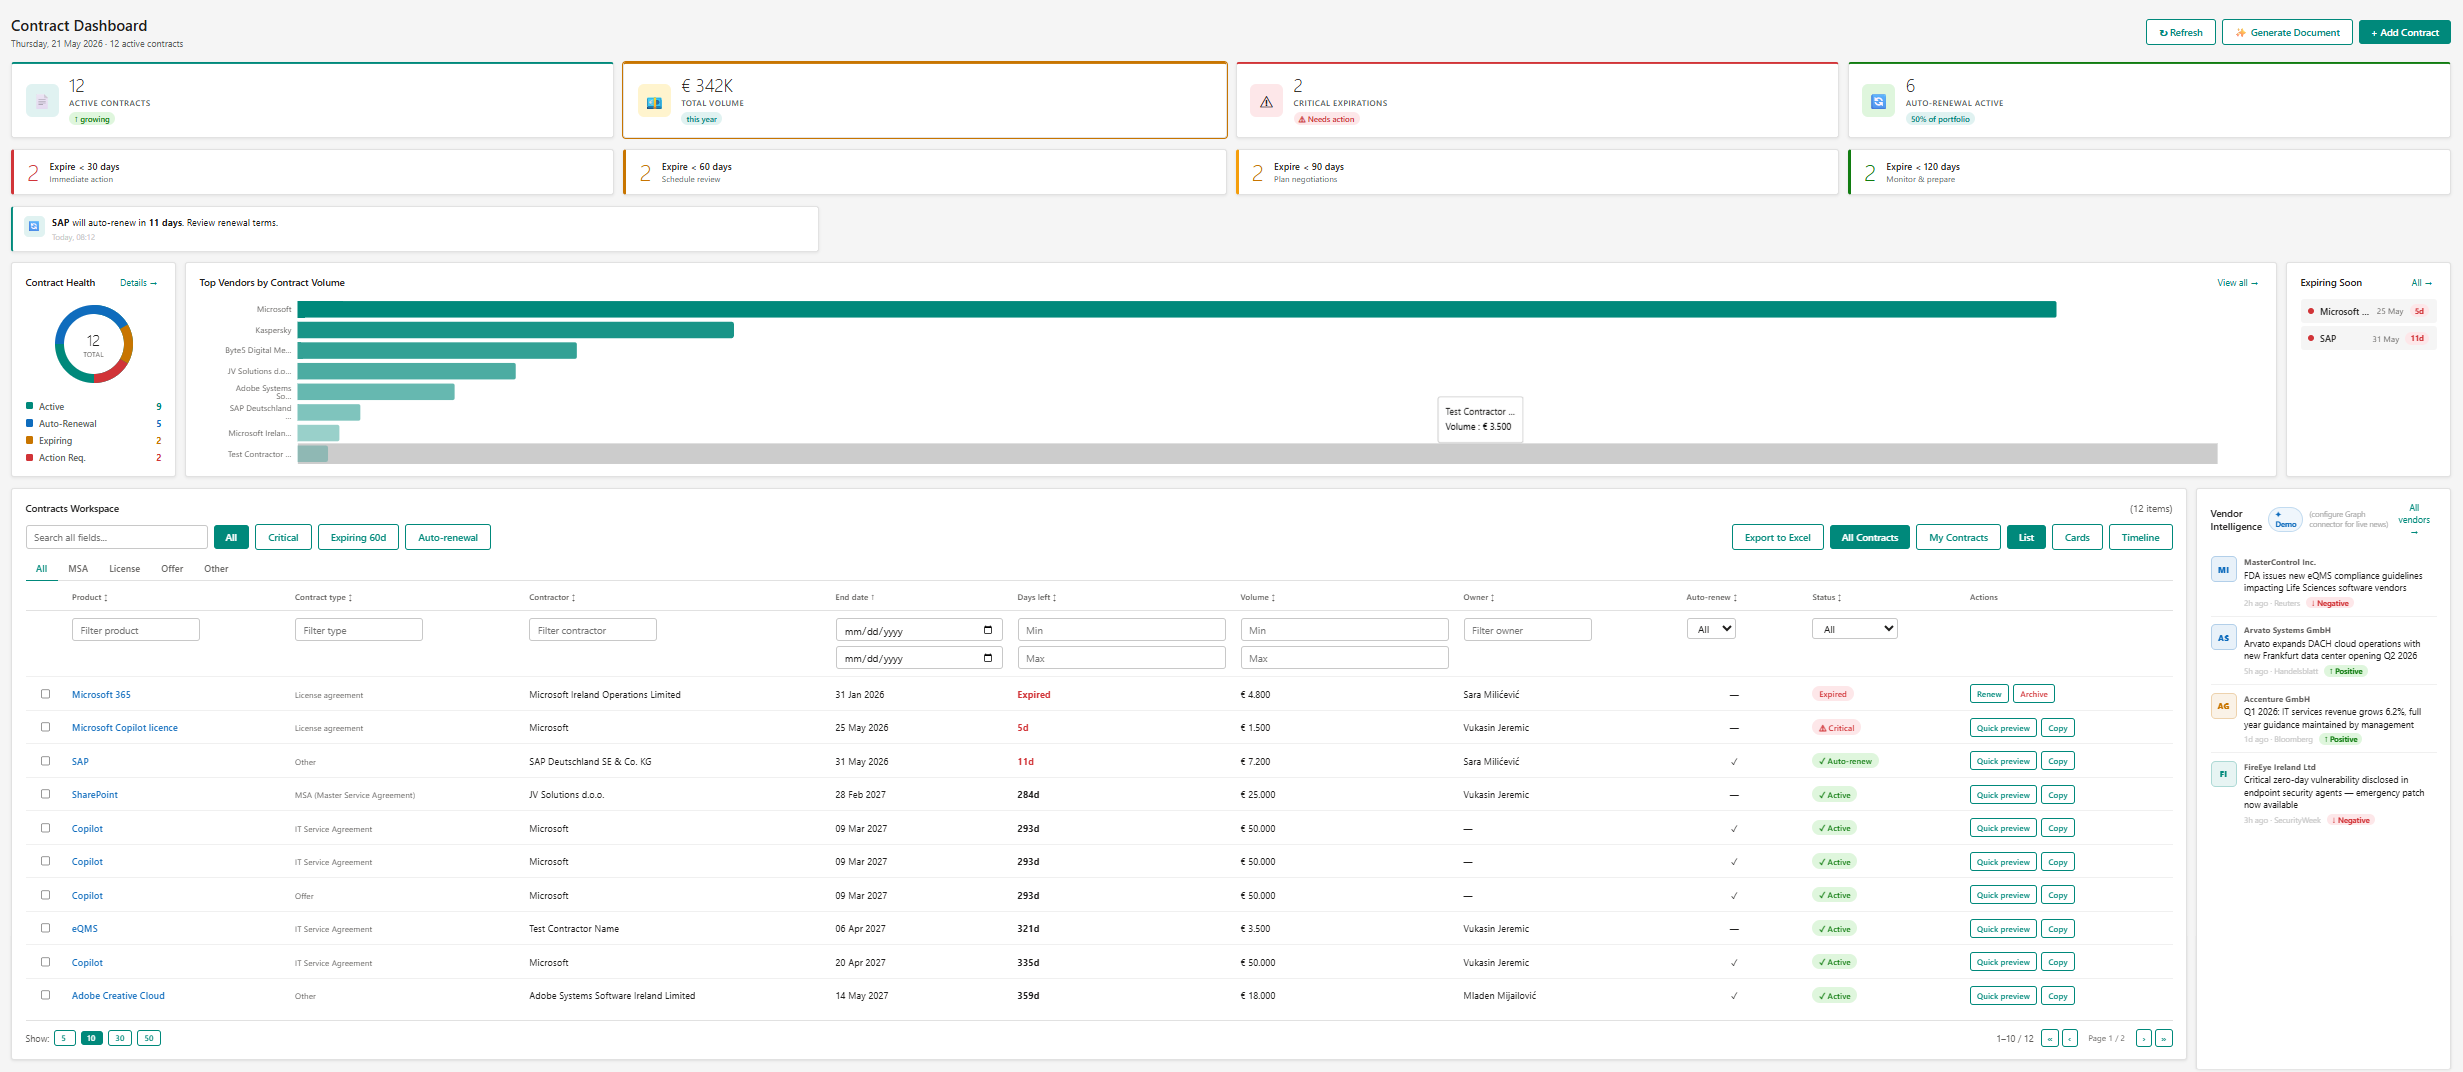2463x1072 pixels.
Task: Click the Add Contract button
Action: click(2404, 32)
